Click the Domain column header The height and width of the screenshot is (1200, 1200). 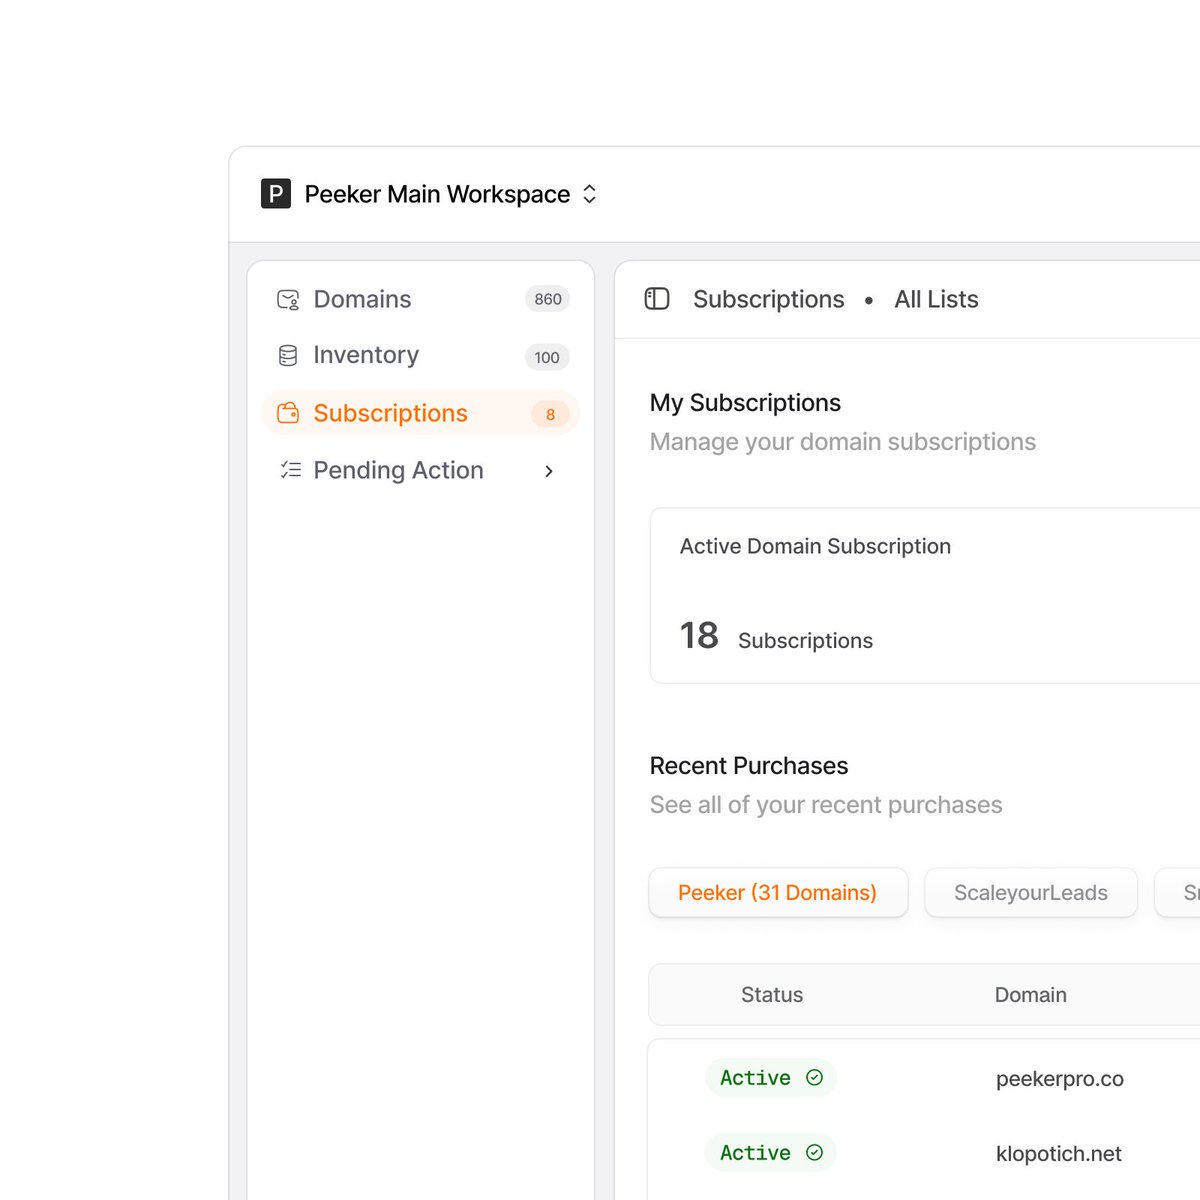(1030, 994)
